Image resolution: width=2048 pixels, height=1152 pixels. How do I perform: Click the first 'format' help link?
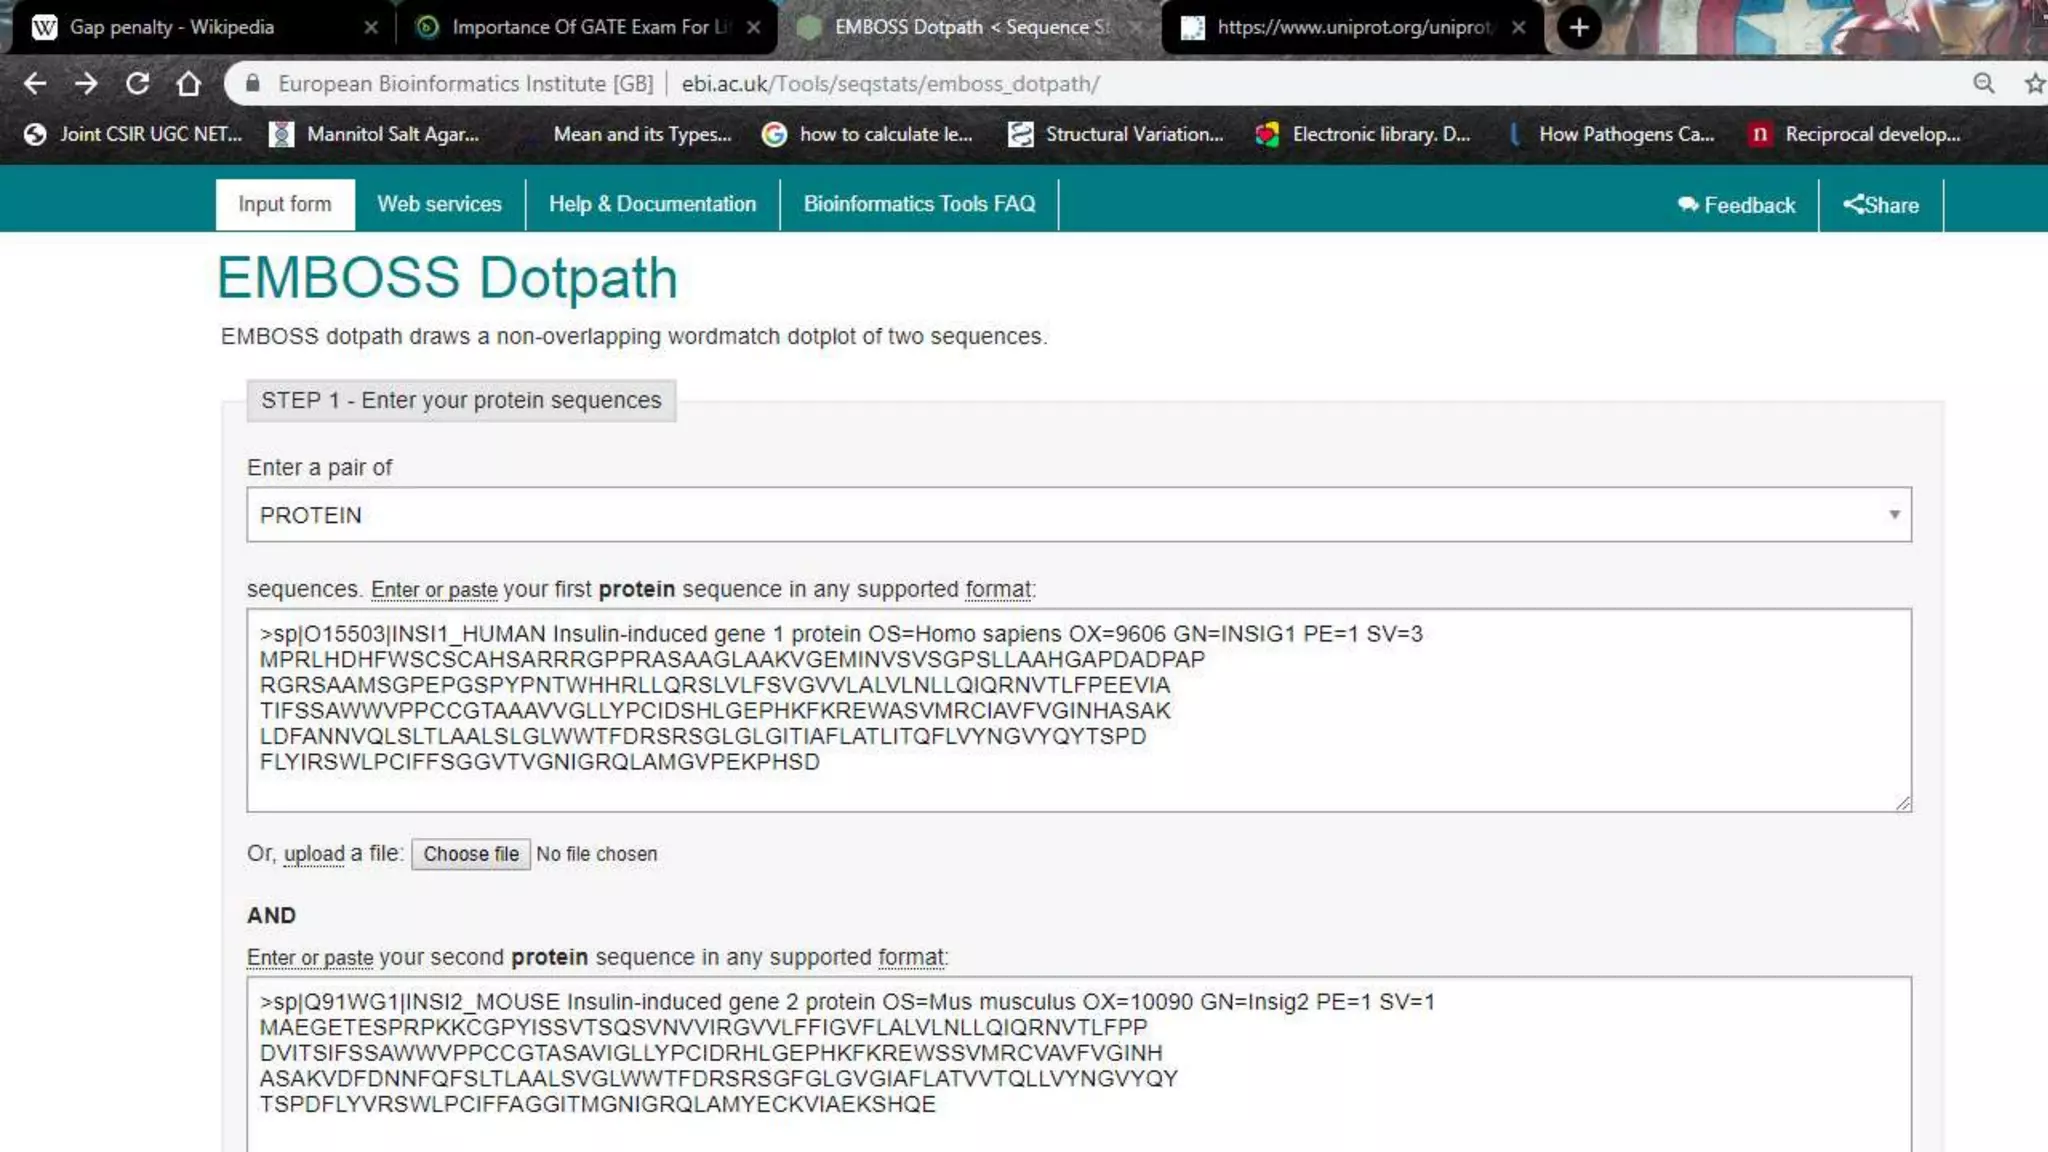tap(997, 590)
